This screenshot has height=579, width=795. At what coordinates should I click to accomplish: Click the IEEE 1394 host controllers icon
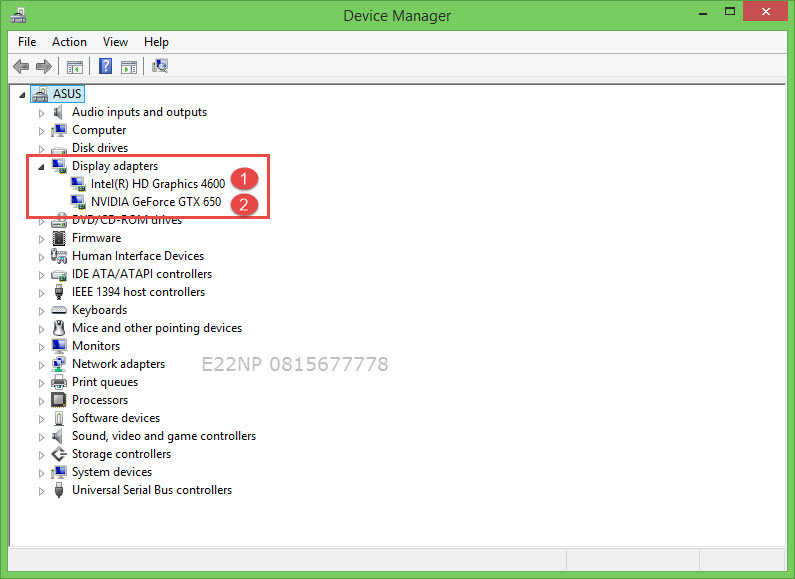pos(59,292)
